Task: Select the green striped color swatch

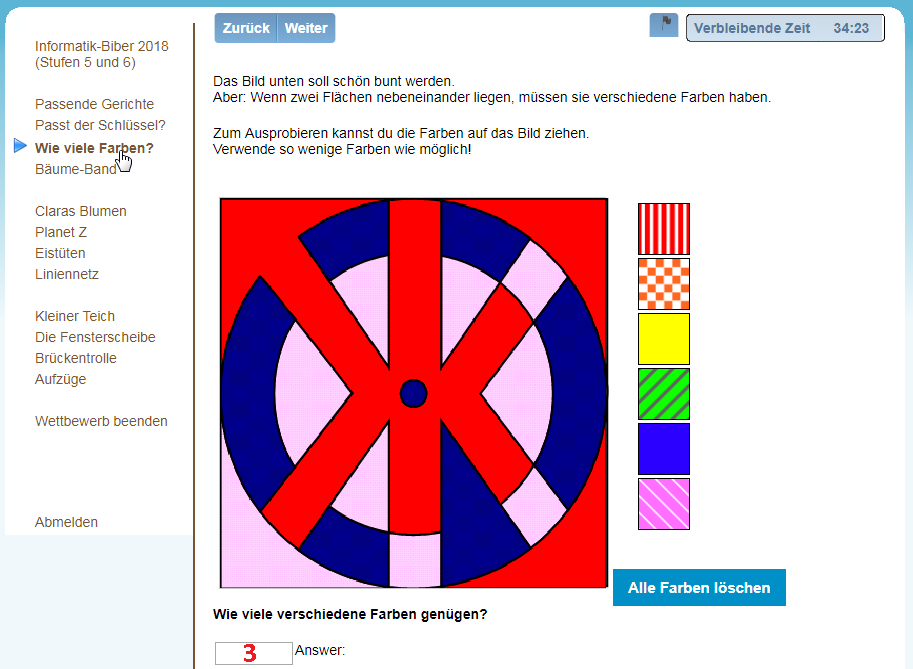Action: [664, 394]
